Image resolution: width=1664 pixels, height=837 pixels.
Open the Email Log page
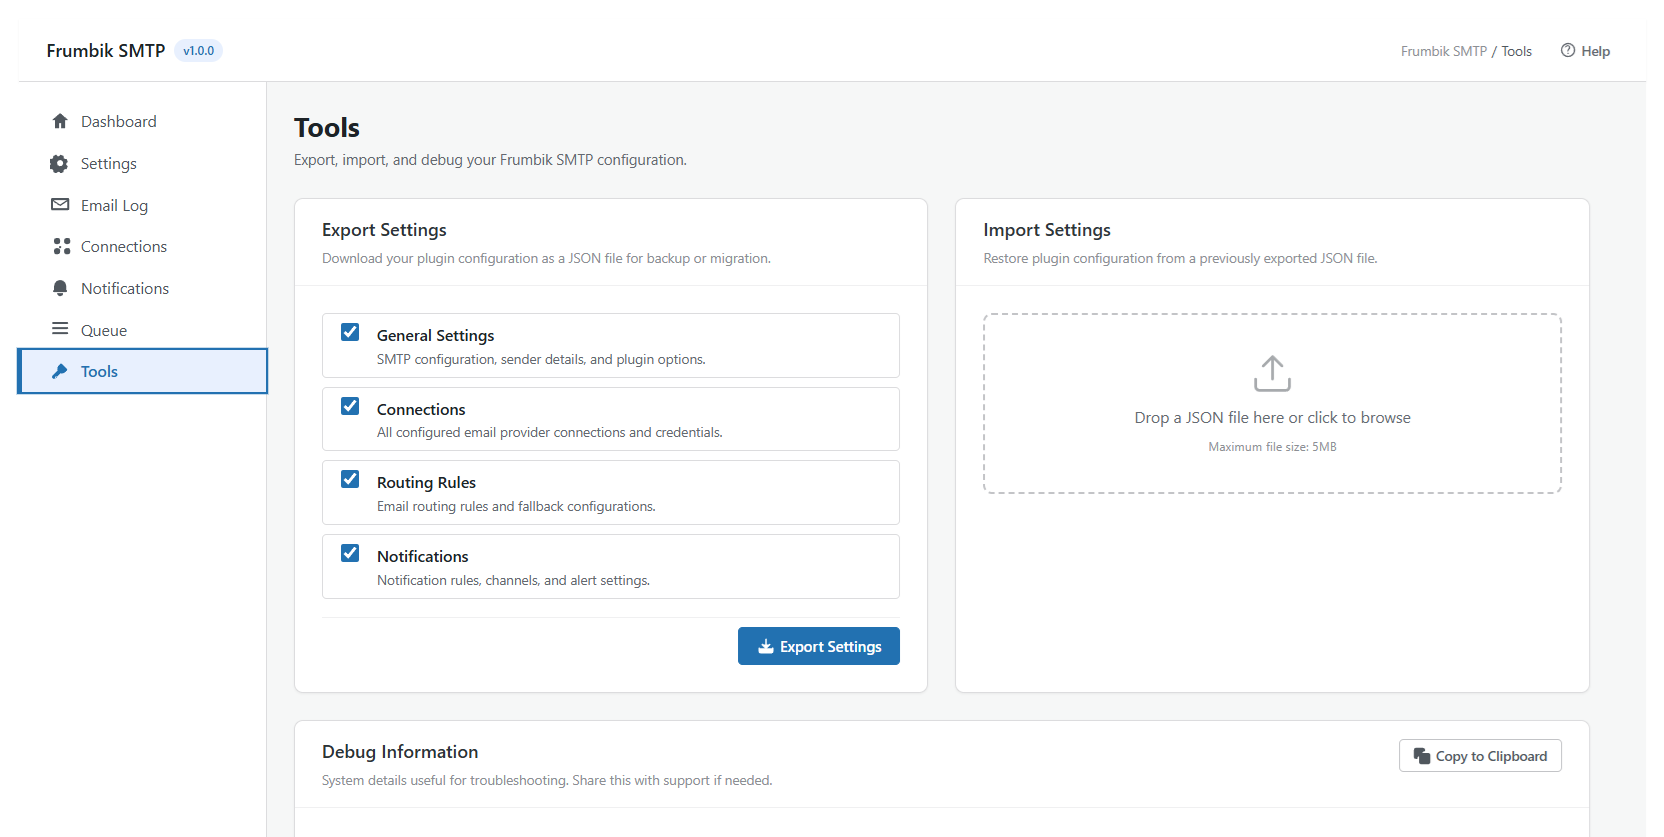tap(142, 205)
